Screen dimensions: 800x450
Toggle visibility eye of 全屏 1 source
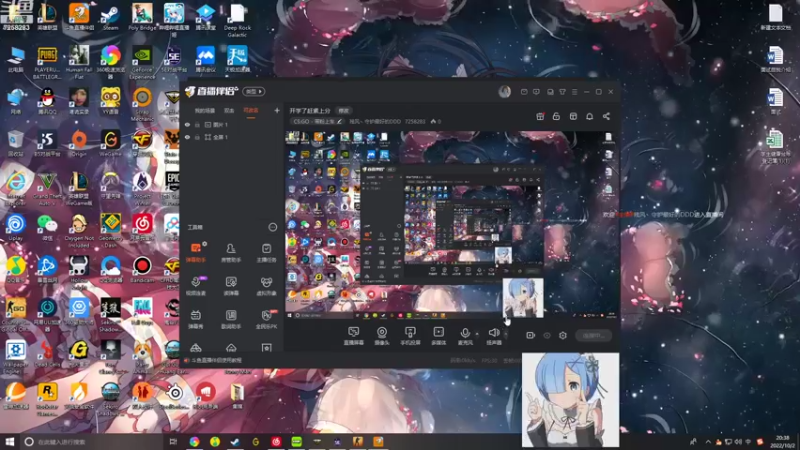[187, 137]
